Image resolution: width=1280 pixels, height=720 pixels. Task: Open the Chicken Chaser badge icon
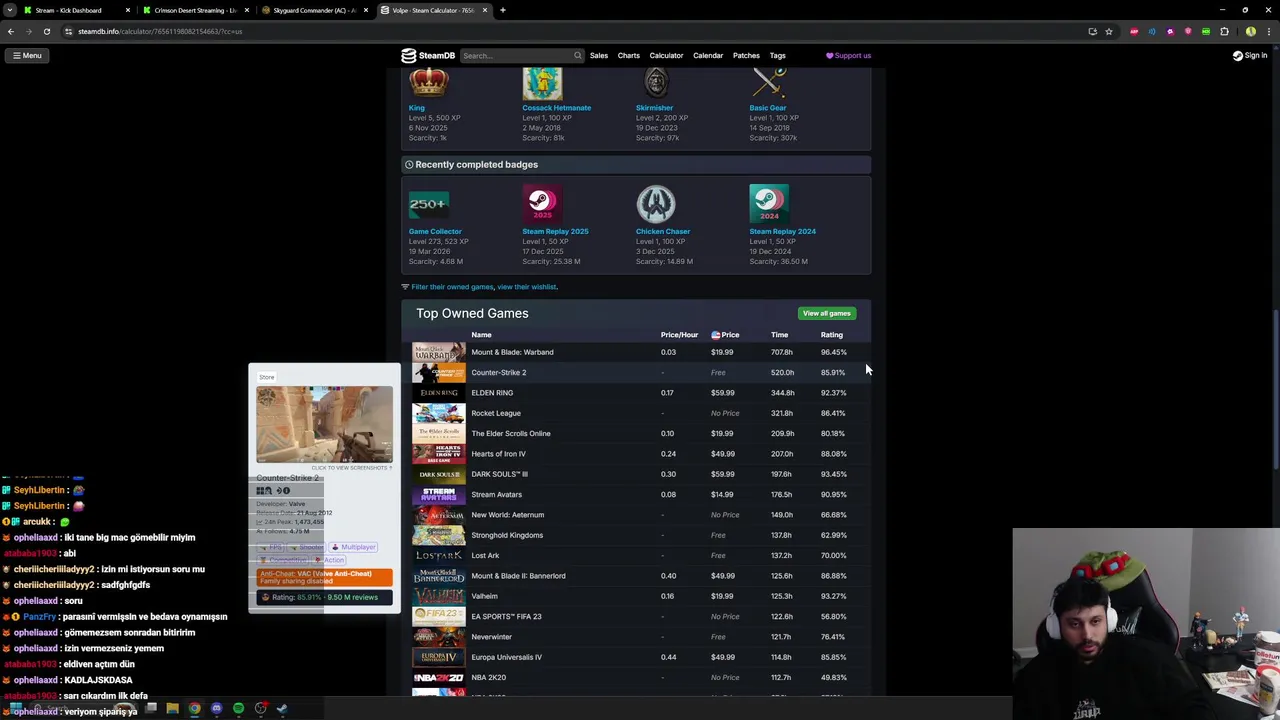pyautogui.click(x=656, y=204)
